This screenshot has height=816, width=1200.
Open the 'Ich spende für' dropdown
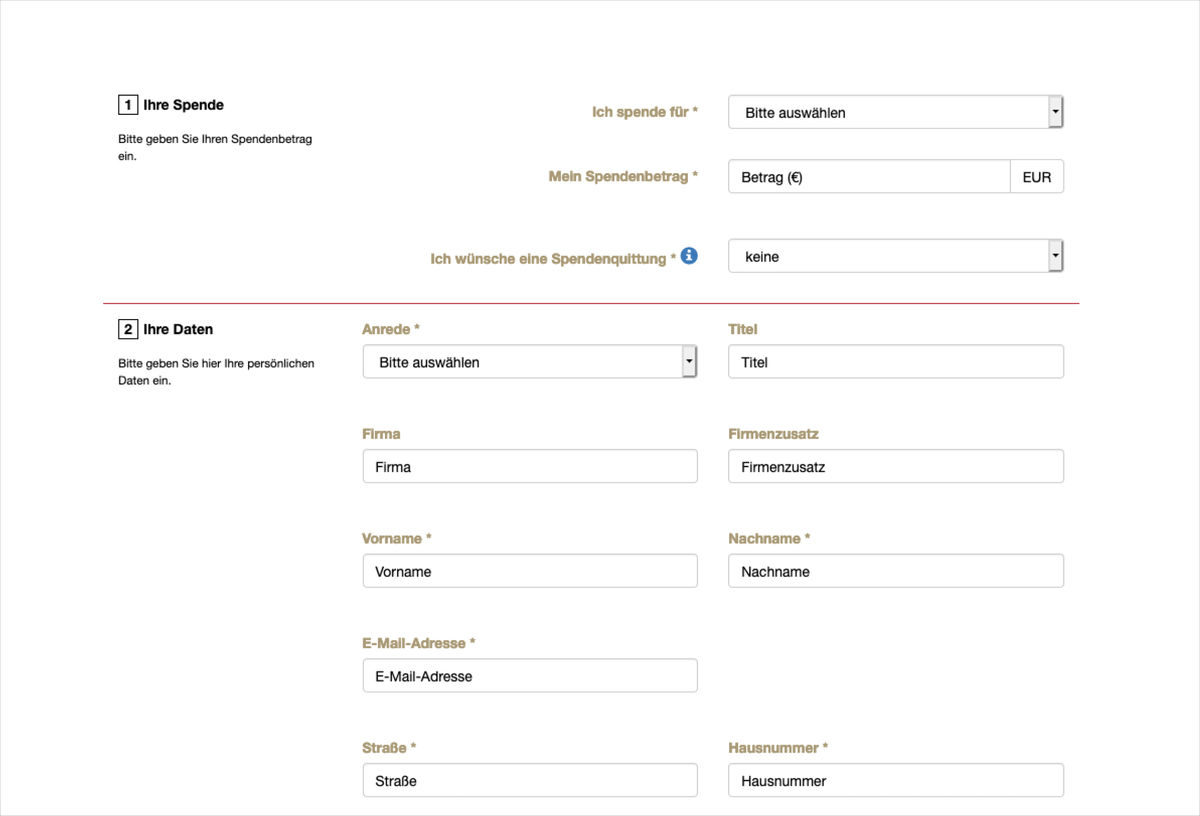tap(896, 112)
